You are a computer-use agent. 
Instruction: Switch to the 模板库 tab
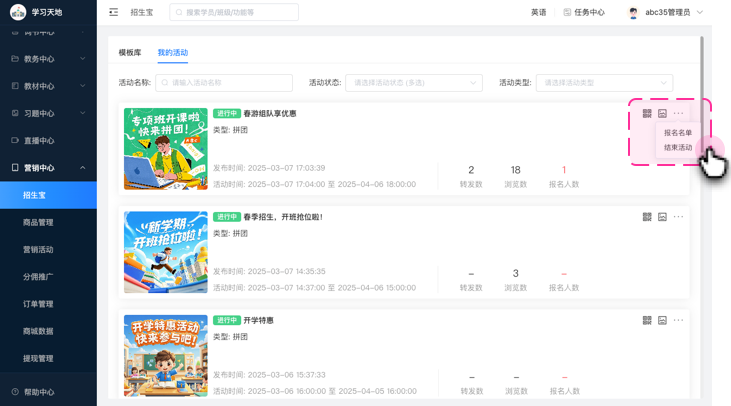pos(130,53)
